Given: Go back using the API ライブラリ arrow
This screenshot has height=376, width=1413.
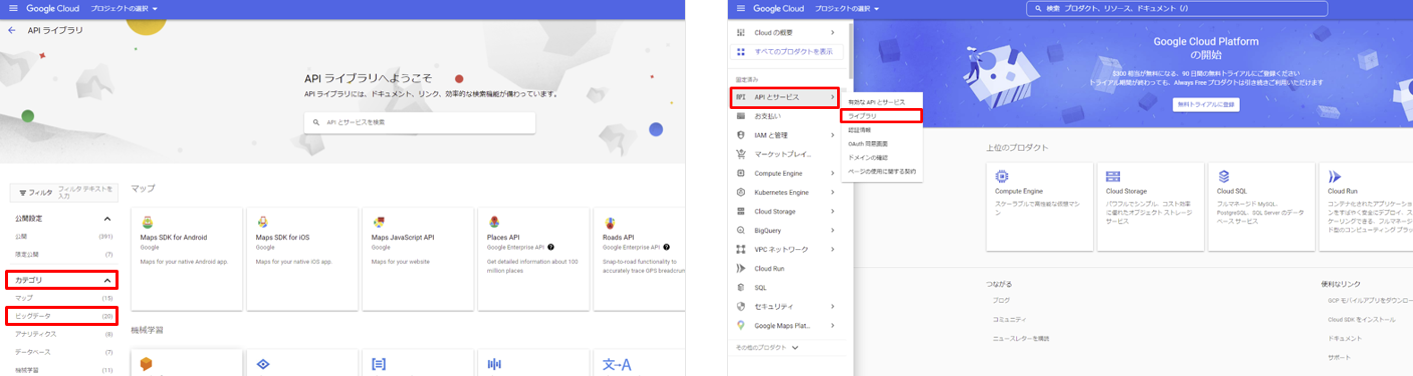Looking at the screenshot, I should pos(12,30).
